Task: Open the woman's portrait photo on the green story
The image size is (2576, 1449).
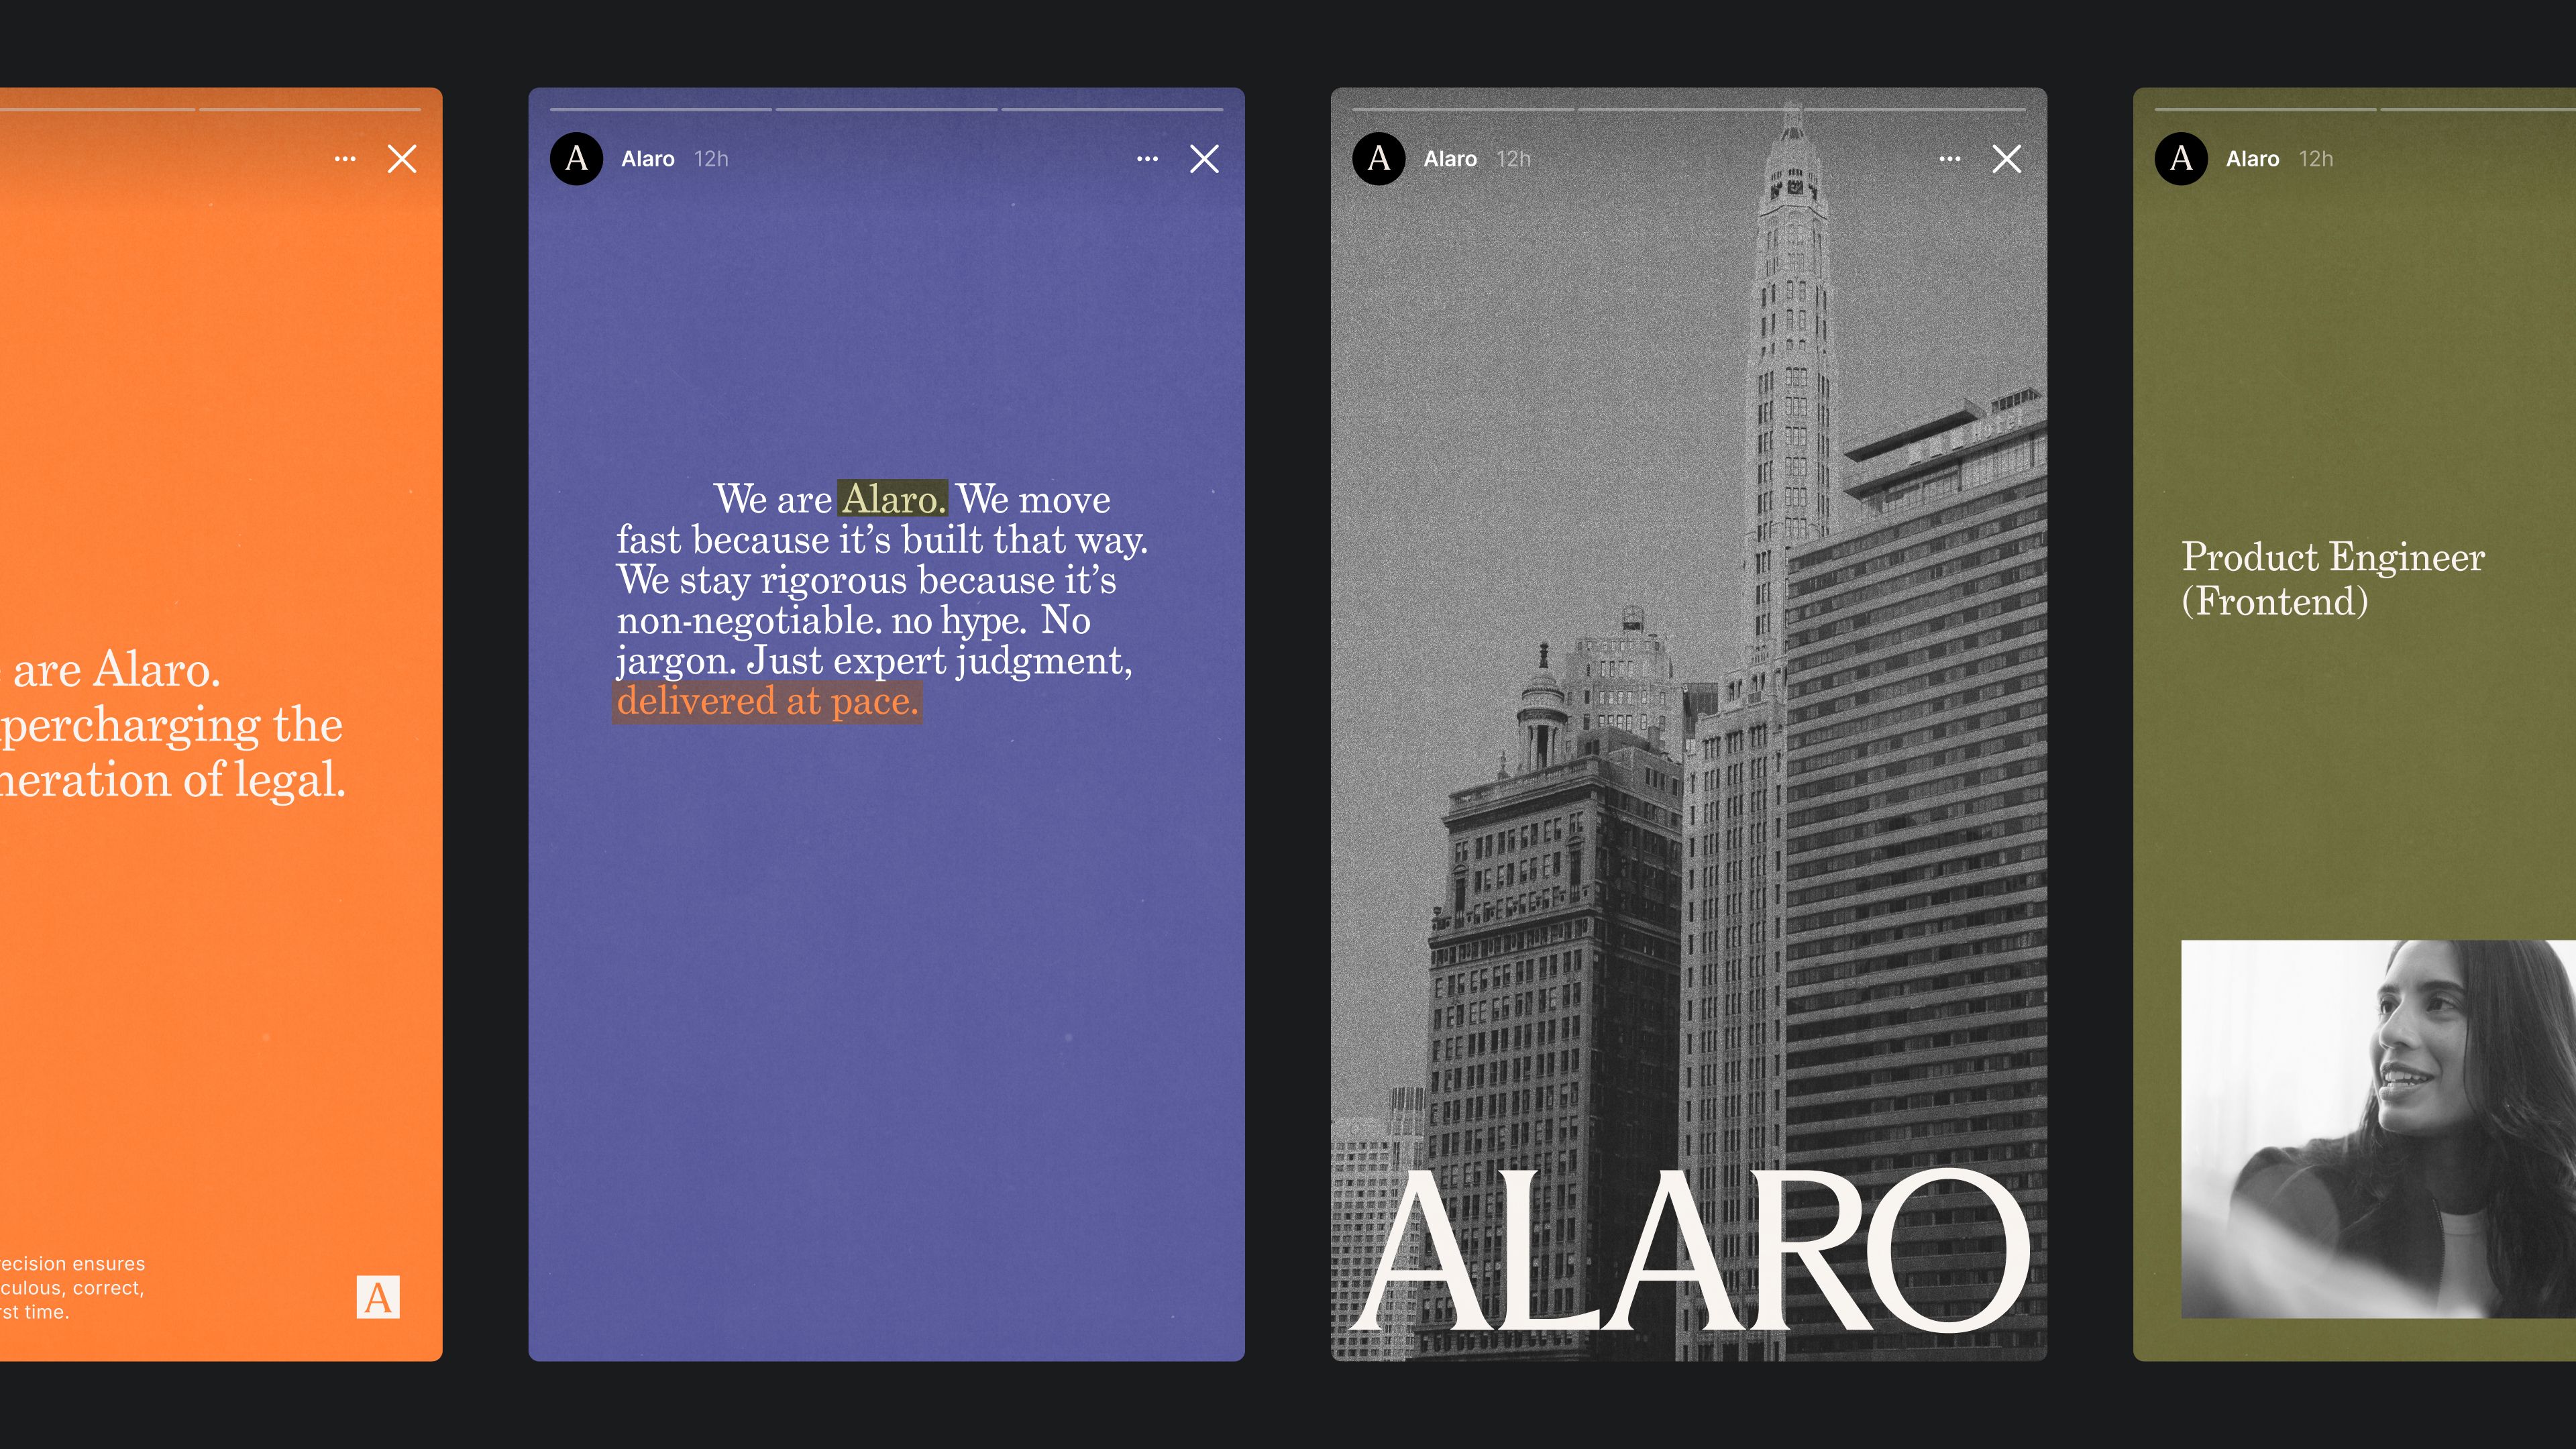Action: (2378, 1129)
